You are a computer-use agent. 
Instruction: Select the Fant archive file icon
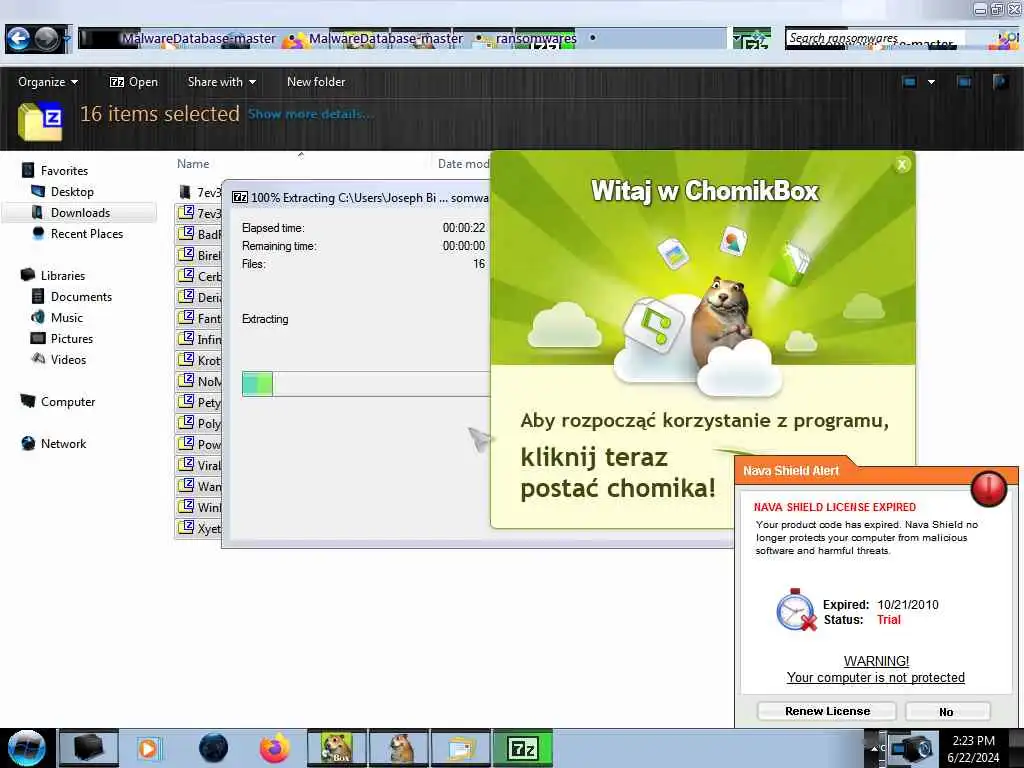[x=186, y=318]
